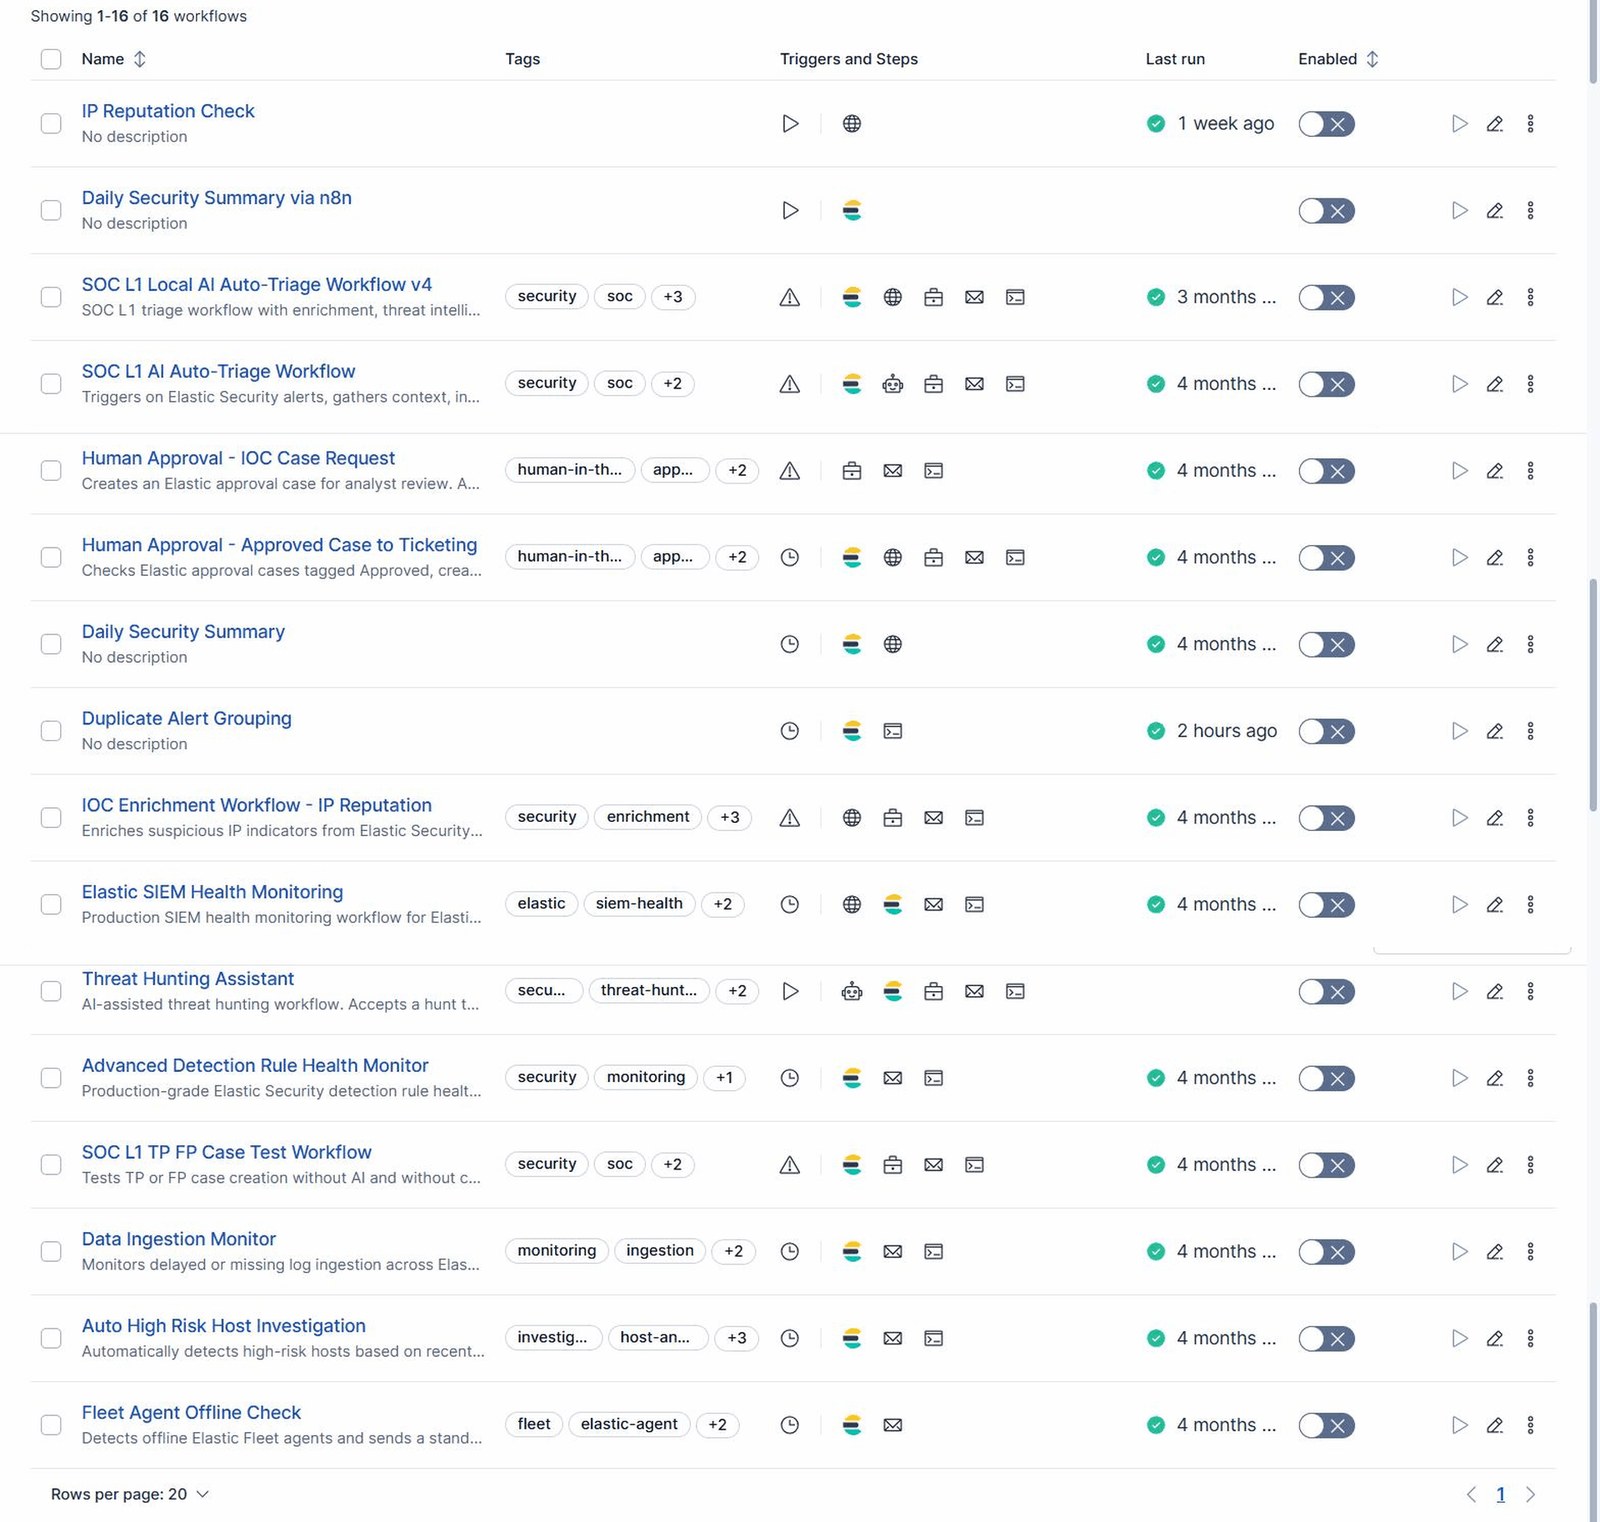Check the Daily Security Summary row checkbox
Viewport: 1600px width, 1522px height.
click(51, 644)
